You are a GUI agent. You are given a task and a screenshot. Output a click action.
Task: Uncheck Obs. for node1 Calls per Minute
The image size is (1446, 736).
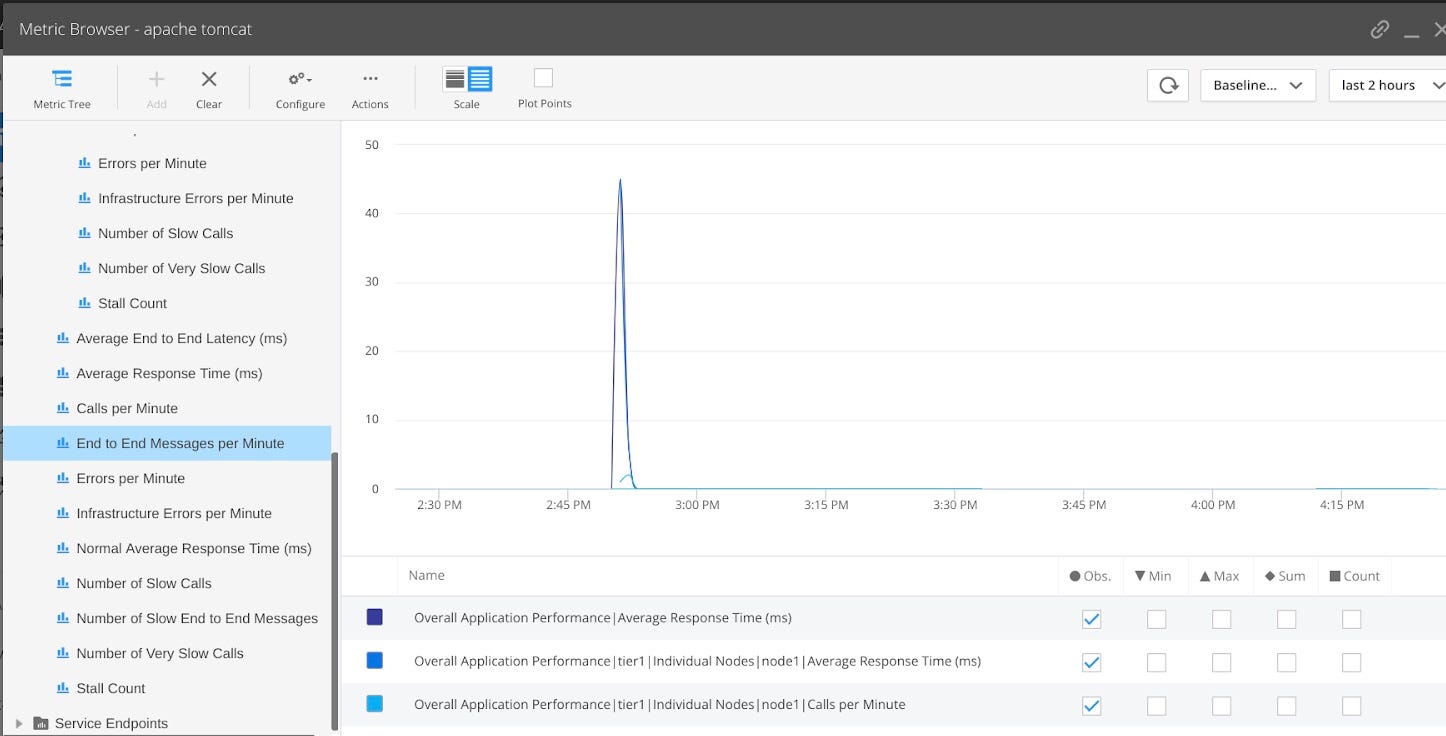tap(1091, 705)
